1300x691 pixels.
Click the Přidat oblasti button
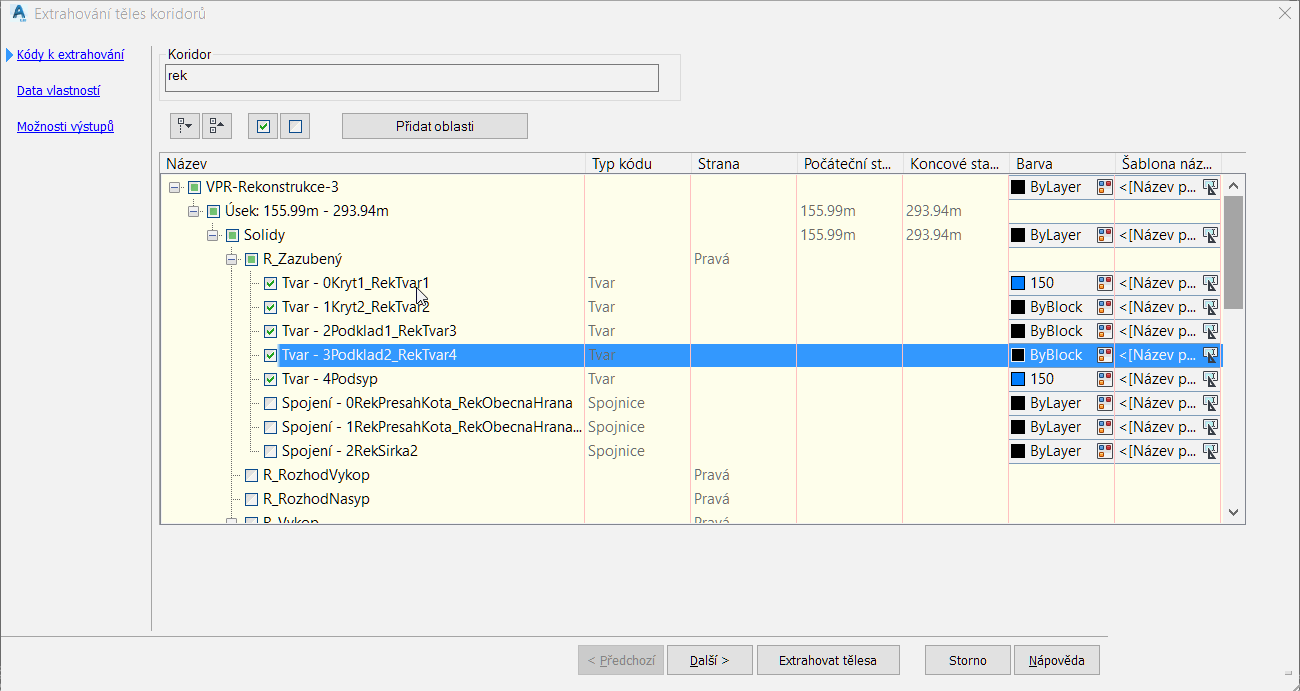point(435,126)
